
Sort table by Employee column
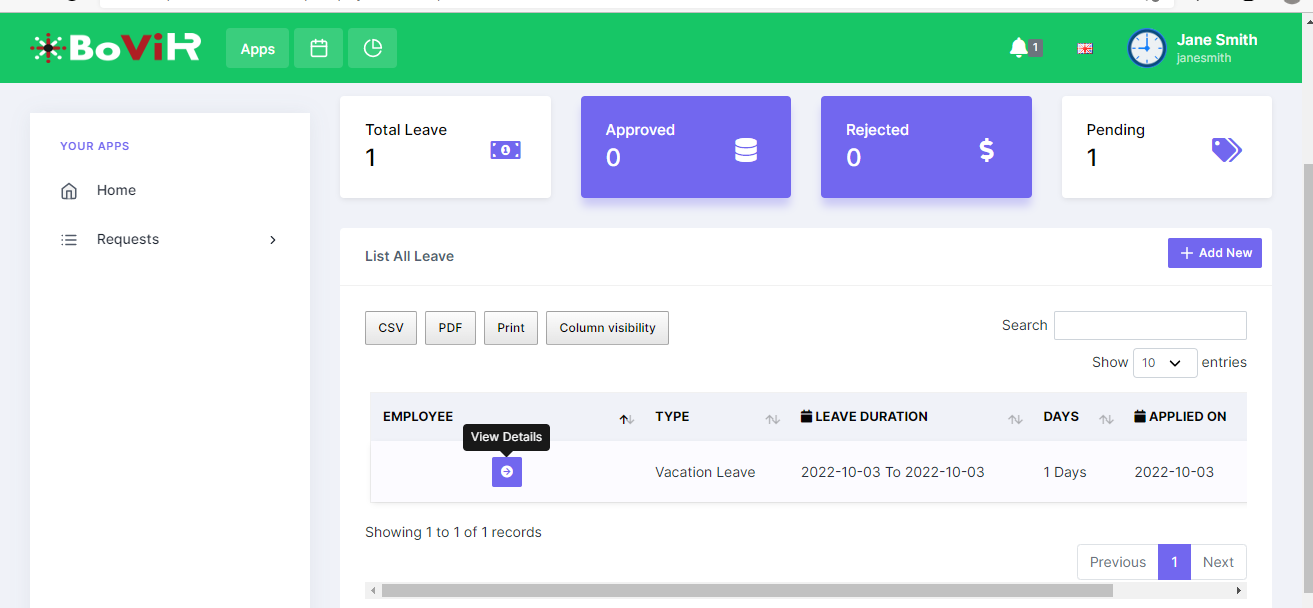[x=627, y=419]
